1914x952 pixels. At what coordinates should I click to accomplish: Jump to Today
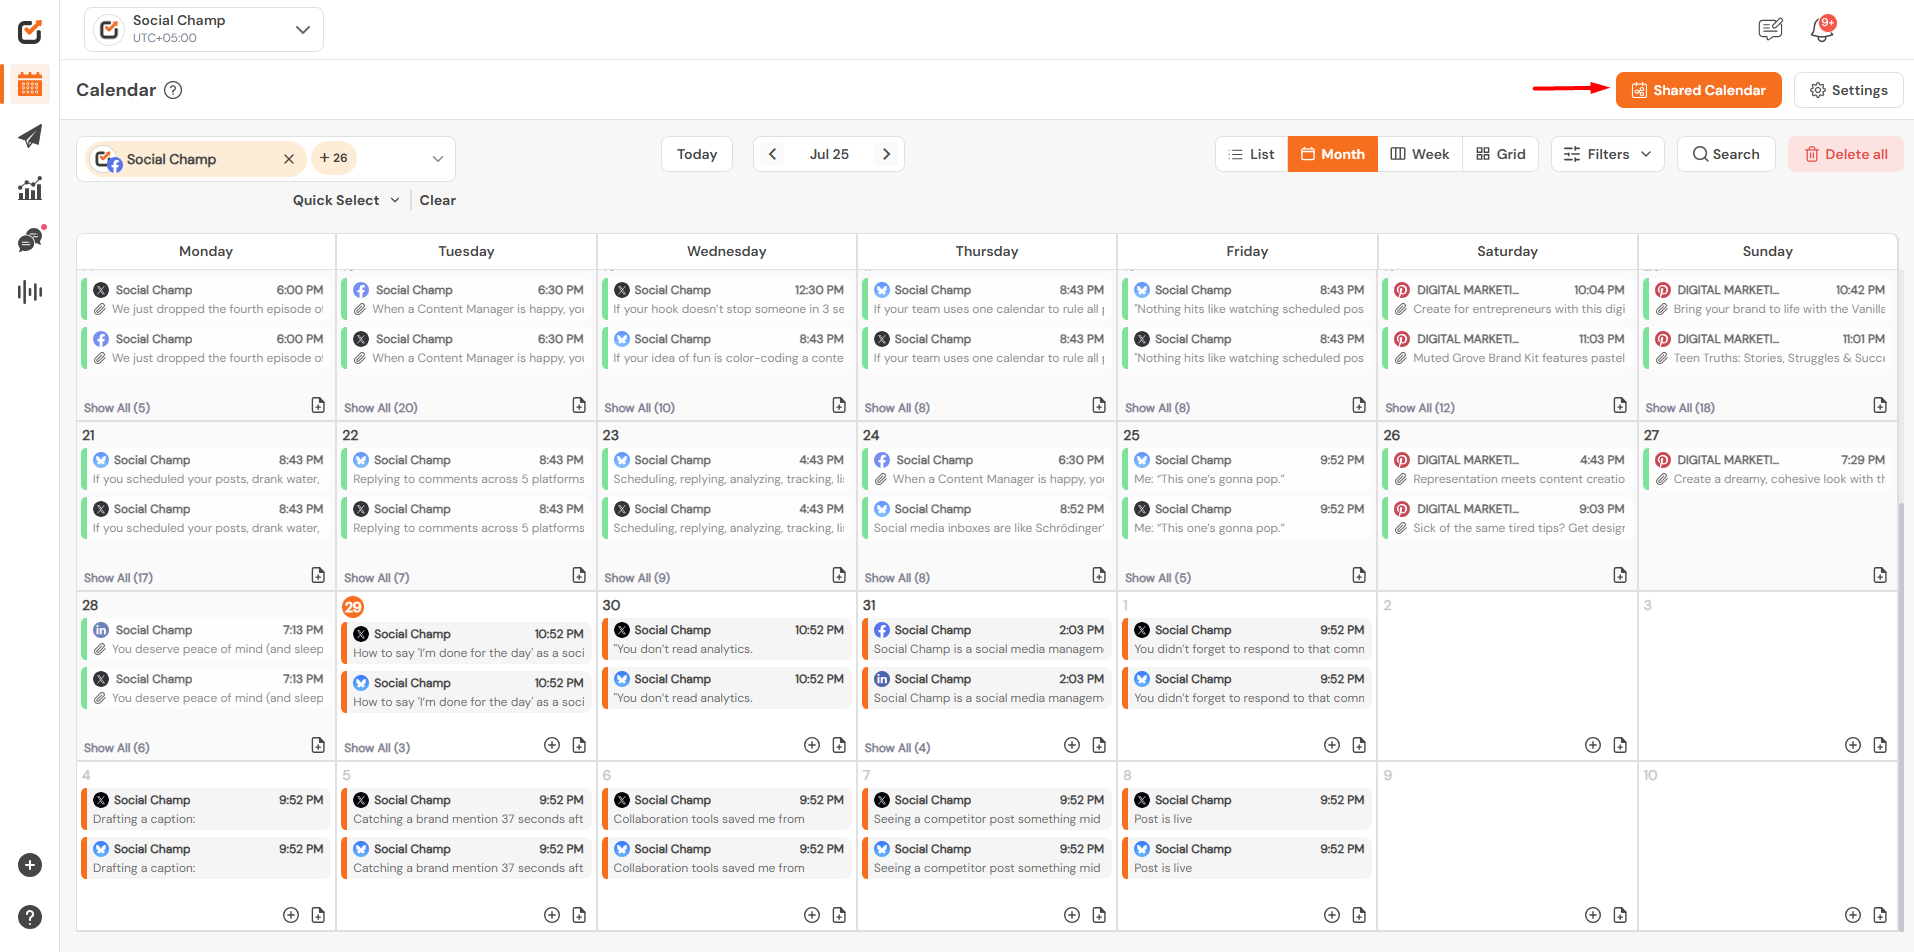pos(697,154)
